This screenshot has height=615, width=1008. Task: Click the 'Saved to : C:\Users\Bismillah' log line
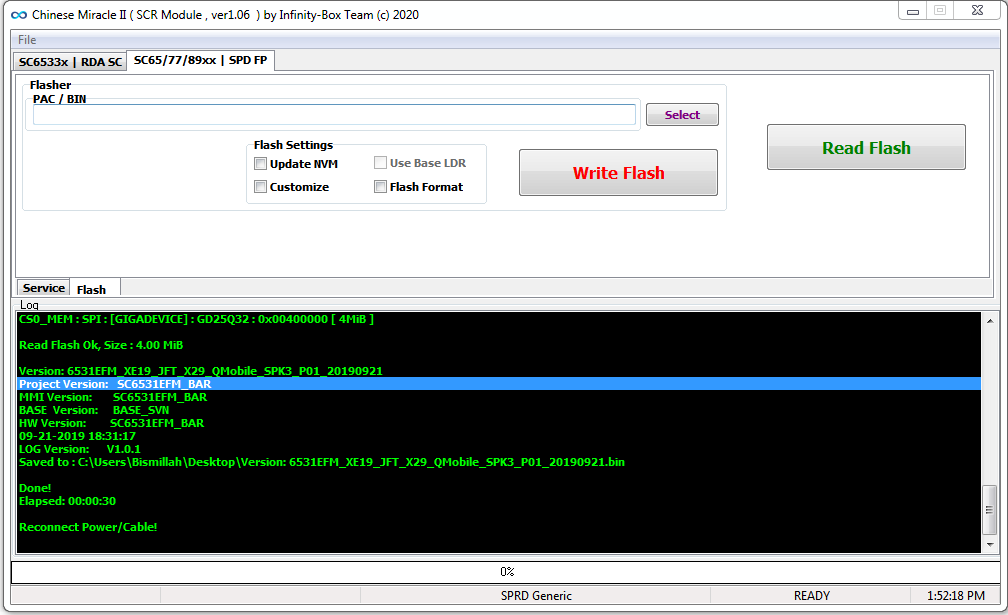coord(321,462)
